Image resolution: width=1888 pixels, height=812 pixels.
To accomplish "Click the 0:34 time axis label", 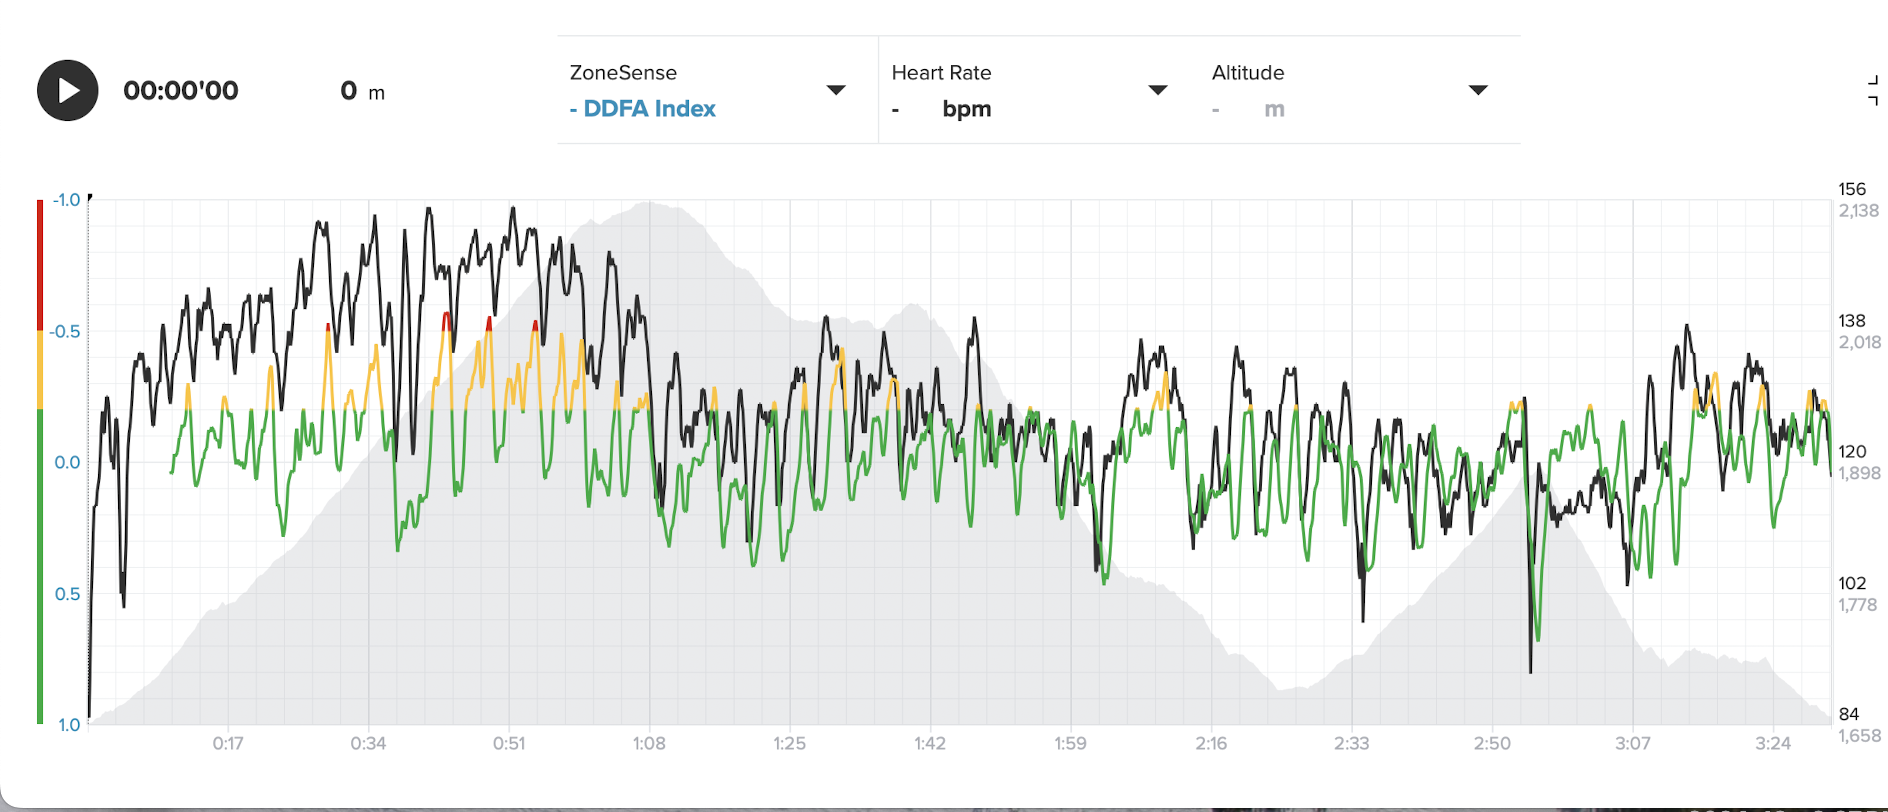I will (368, 743).
